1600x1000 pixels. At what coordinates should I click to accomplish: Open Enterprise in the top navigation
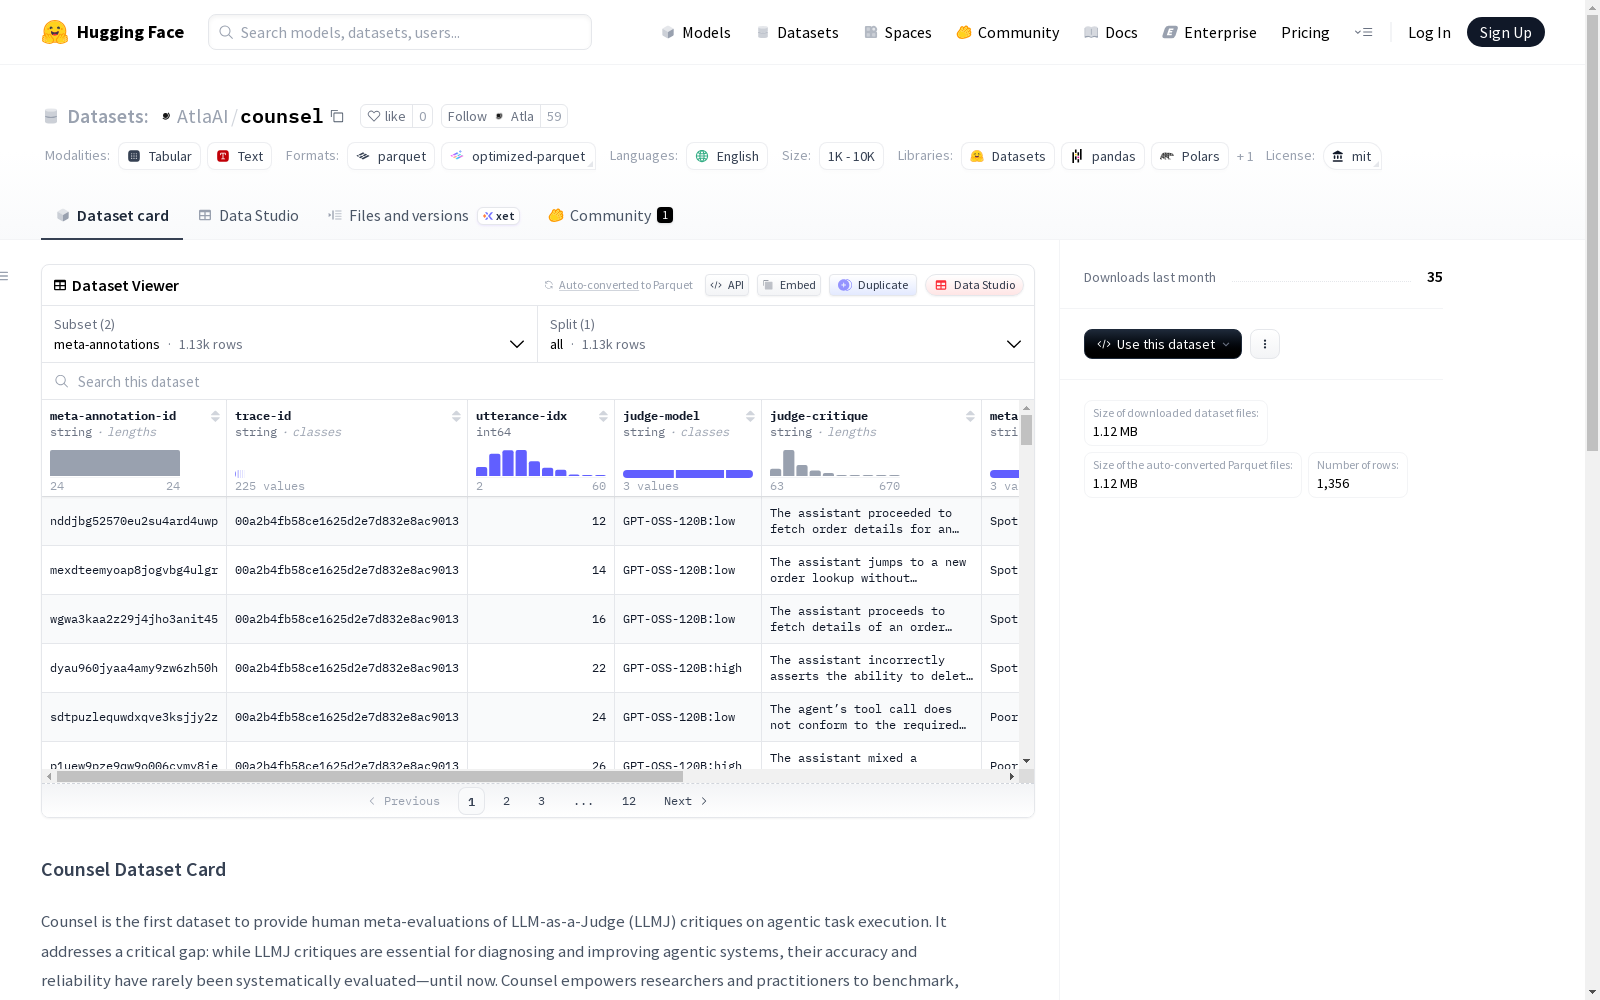click(x=1209, y=32)
